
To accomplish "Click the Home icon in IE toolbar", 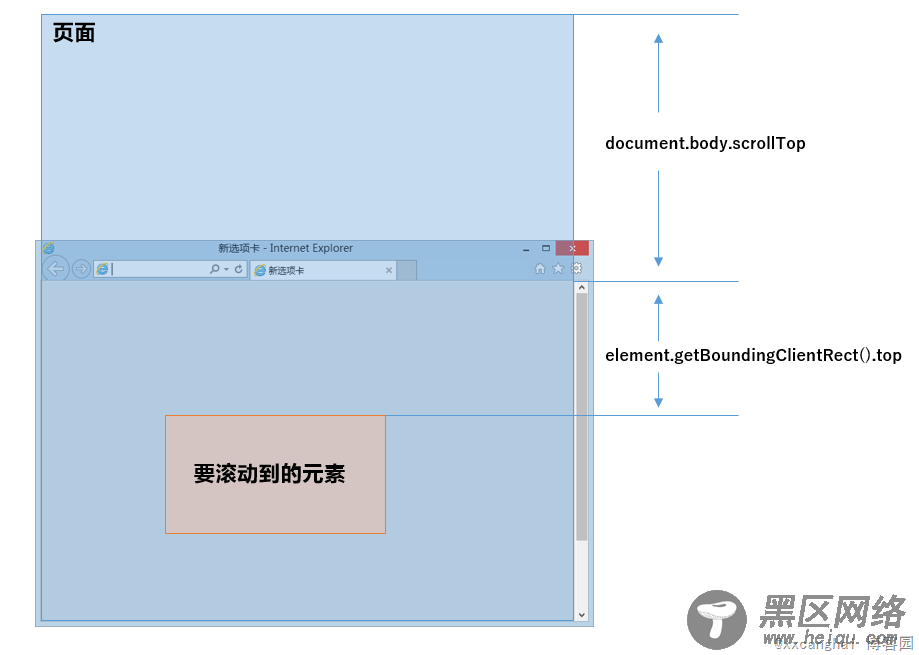I will coord(540,268).
